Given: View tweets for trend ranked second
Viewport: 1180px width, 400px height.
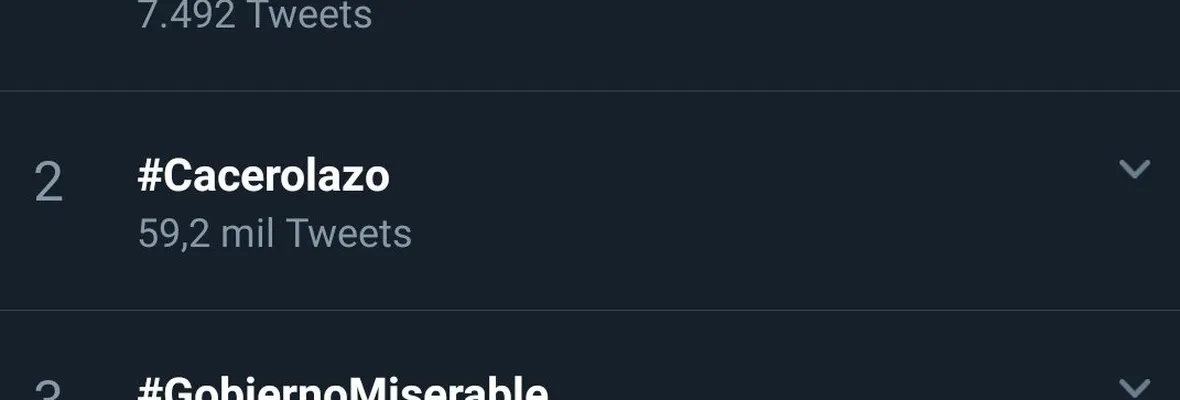Looking at the screenshot, I should coord(263,177).
